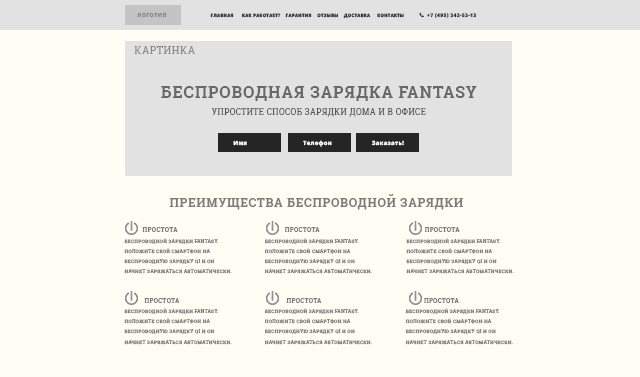Open the ГАРАНТИЯ menu item
The height and width of the screenshot is (377, 640).
pos(298,16)
